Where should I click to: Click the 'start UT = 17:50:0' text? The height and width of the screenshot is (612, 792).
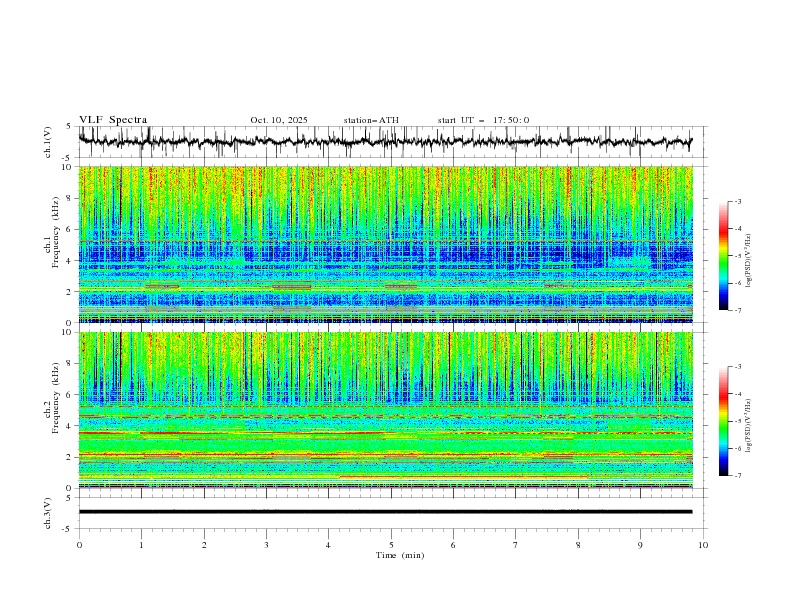point(483,120)
